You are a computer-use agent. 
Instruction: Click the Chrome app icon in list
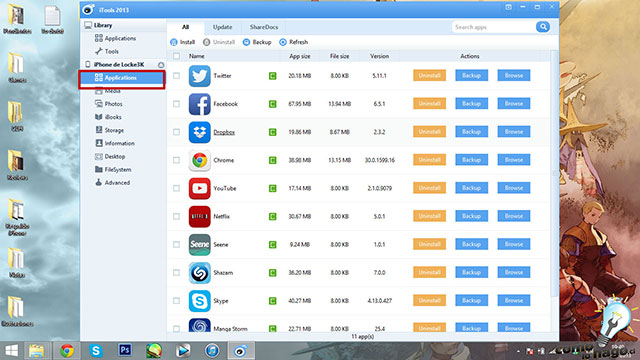pos(200,160)
